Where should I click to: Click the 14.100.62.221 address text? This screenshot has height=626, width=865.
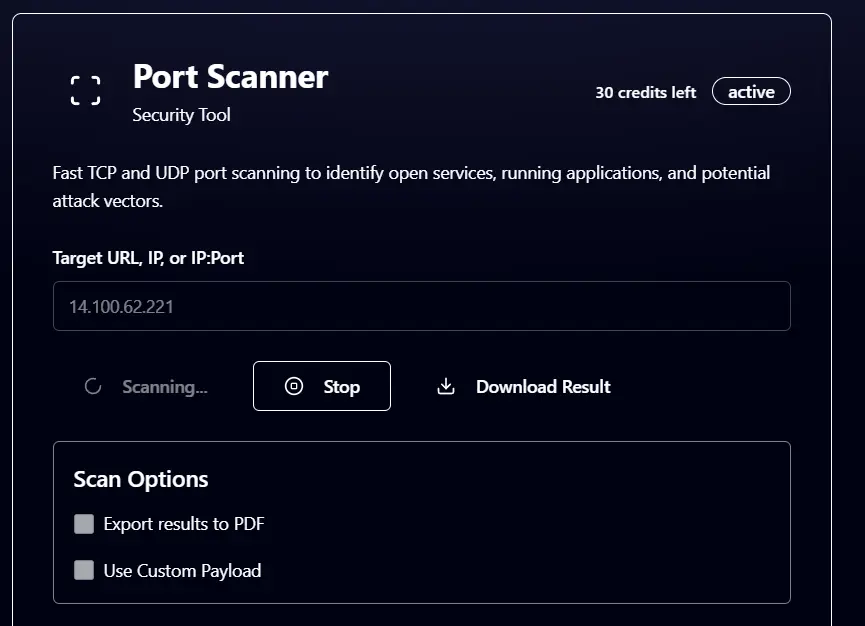121,307
